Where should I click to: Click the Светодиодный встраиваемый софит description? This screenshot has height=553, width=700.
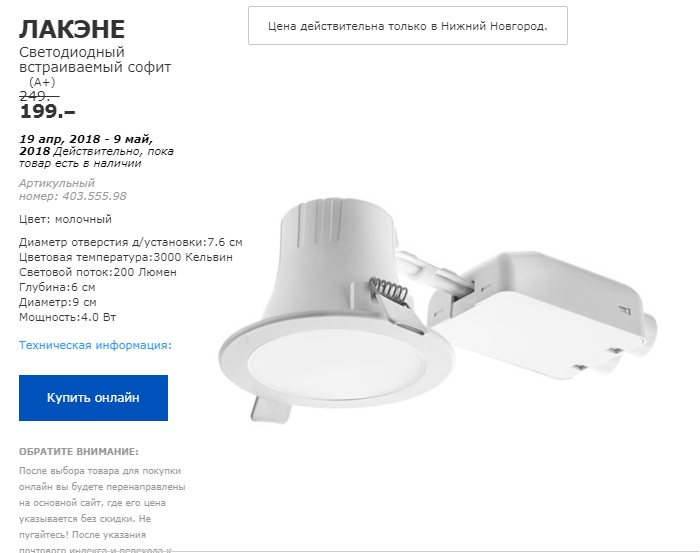point(95,60)
